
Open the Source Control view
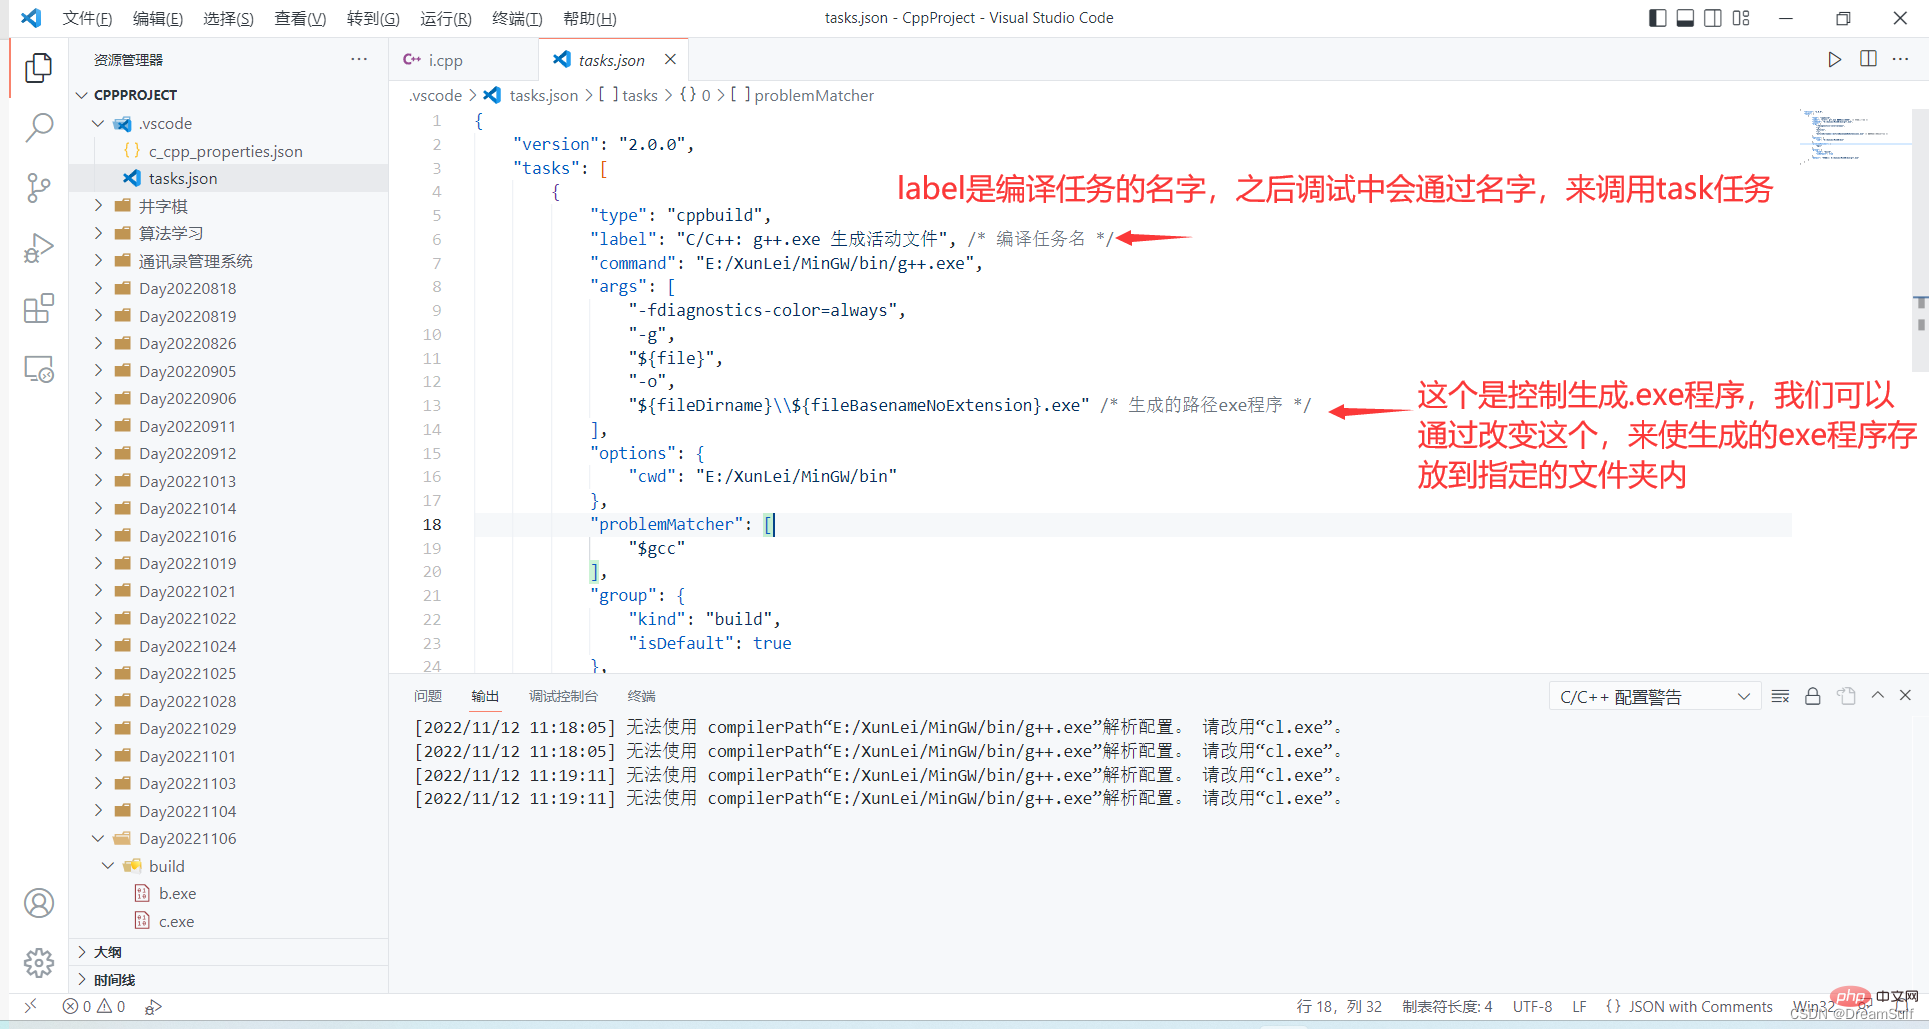point(38,187)
